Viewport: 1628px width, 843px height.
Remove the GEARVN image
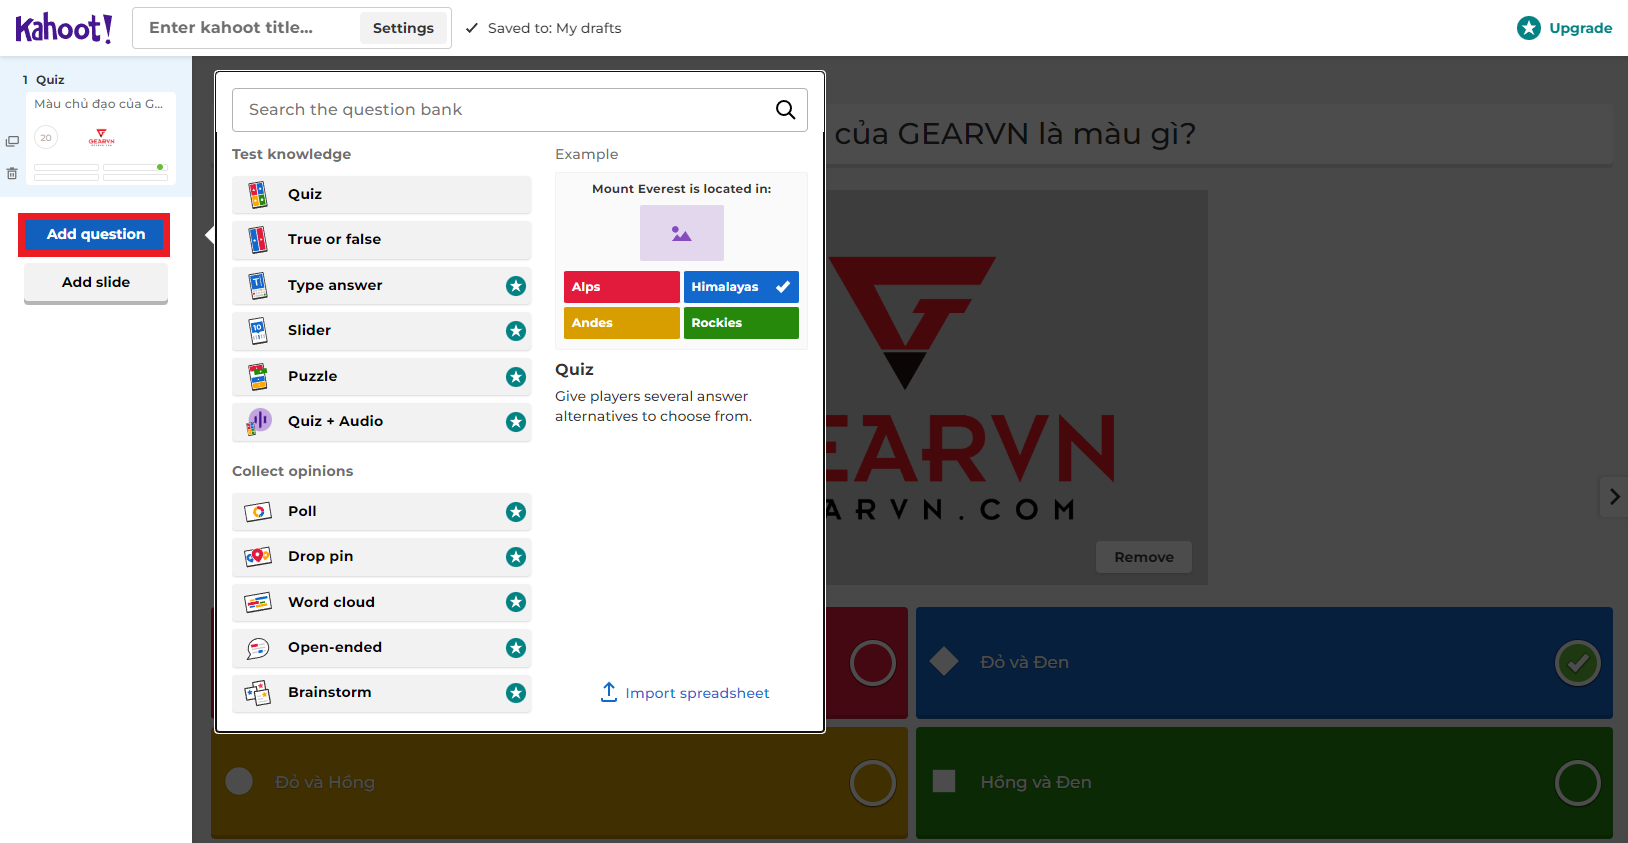1144,557
